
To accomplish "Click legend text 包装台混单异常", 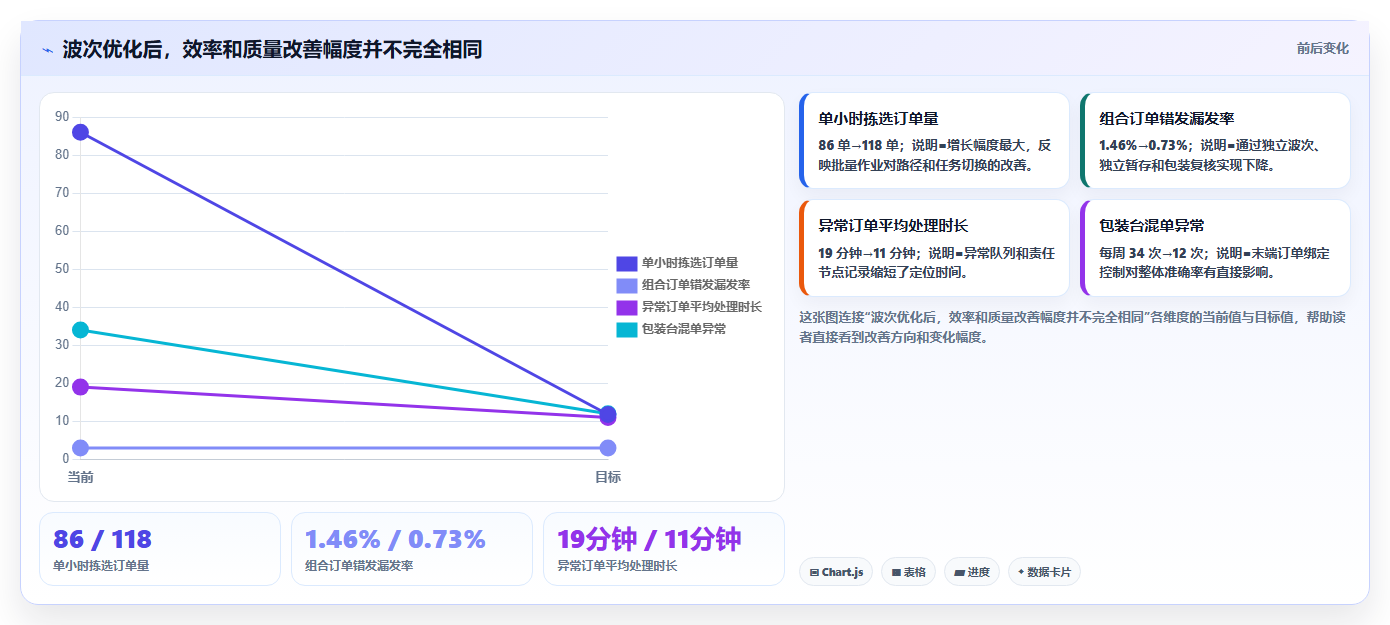I will [x=684, y=329].
